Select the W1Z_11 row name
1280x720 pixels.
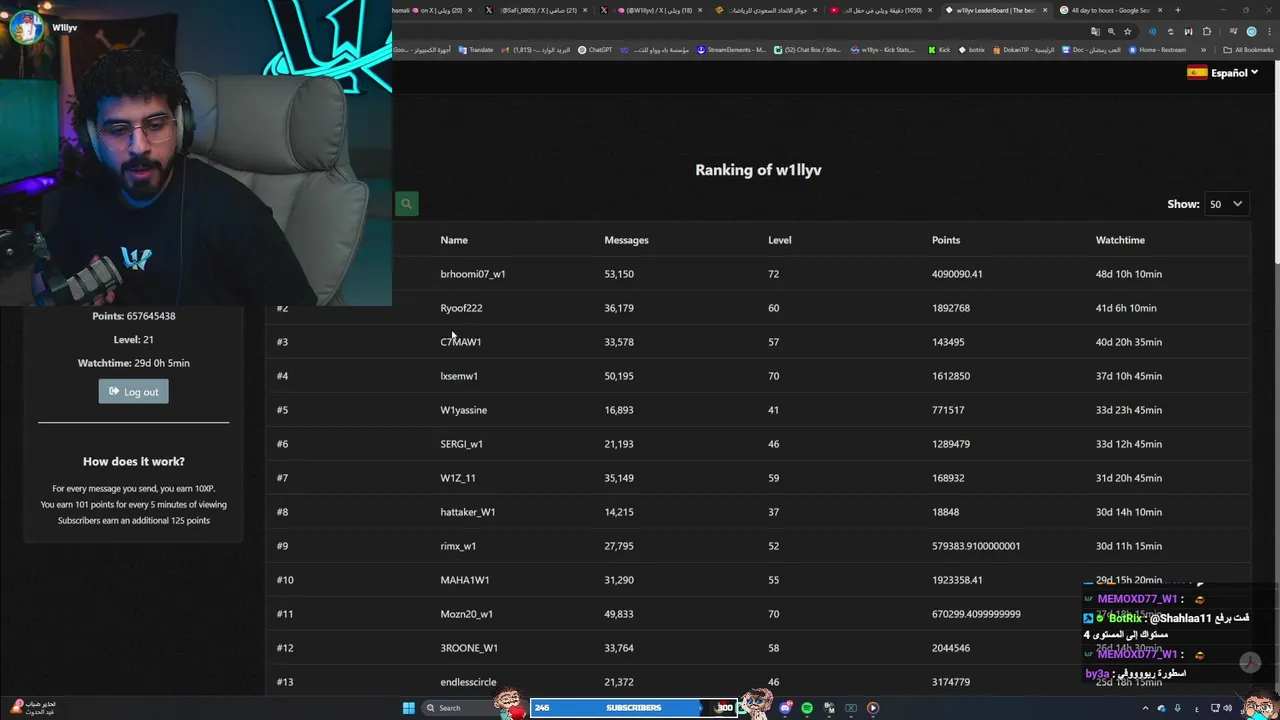[x=457, y=478]
